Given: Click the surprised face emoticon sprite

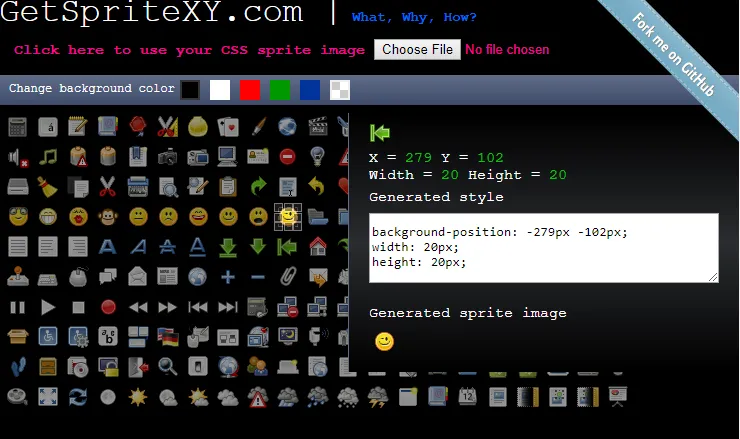Looking at the screenshot, I should pos(258,217).
